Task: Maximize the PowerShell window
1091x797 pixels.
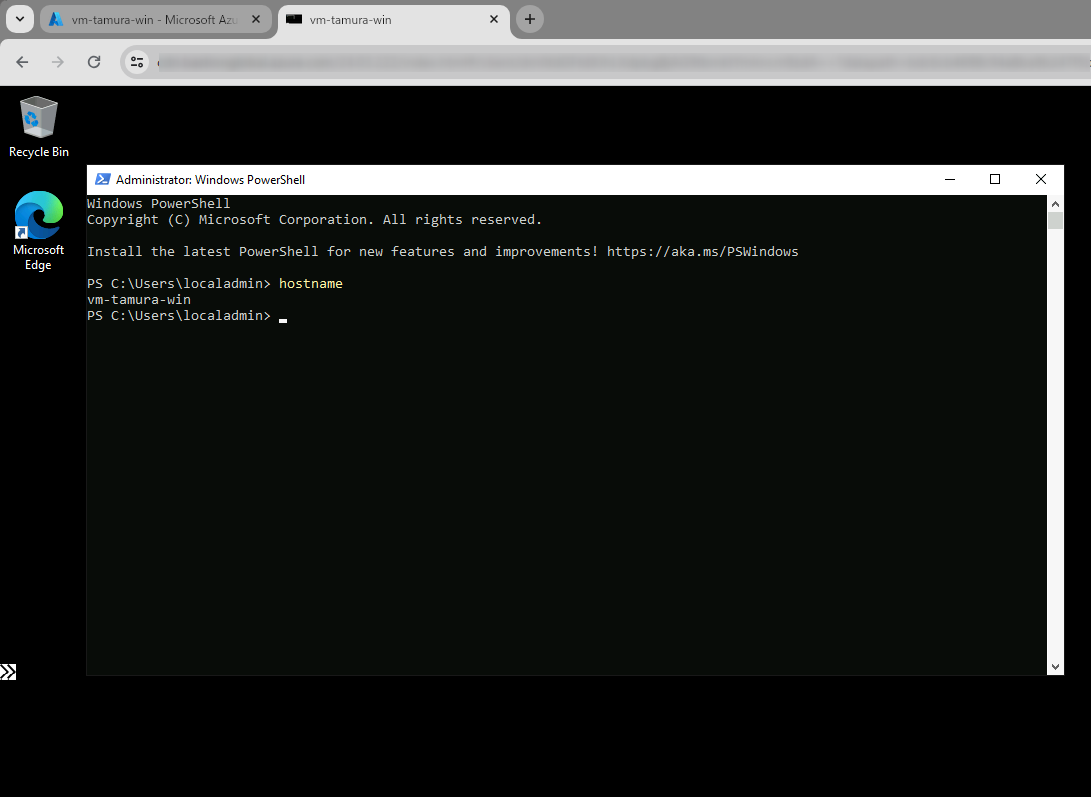Action: coord(995,179)
